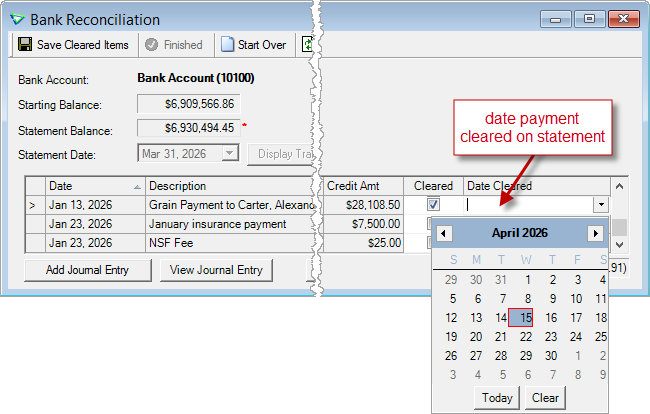The width and height of the screenshot is (650, 414).
Task: Click the table scroll down arrow
Action: (x=619, y=245)
